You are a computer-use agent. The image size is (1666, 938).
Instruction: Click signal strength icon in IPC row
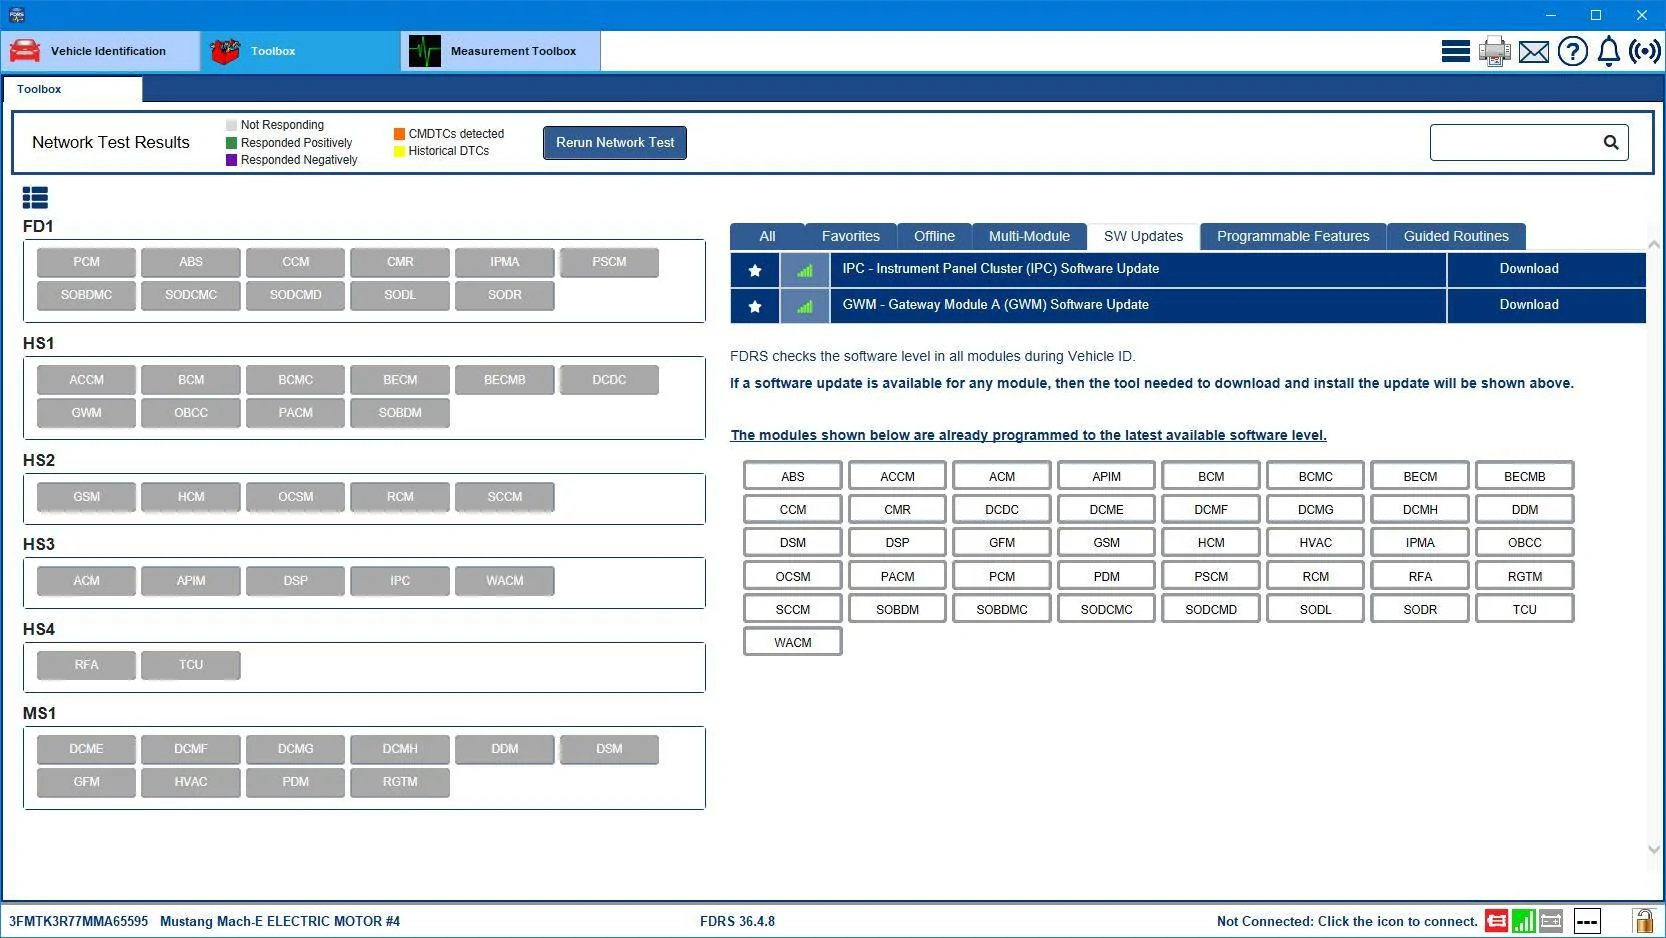tap(804, 269)
